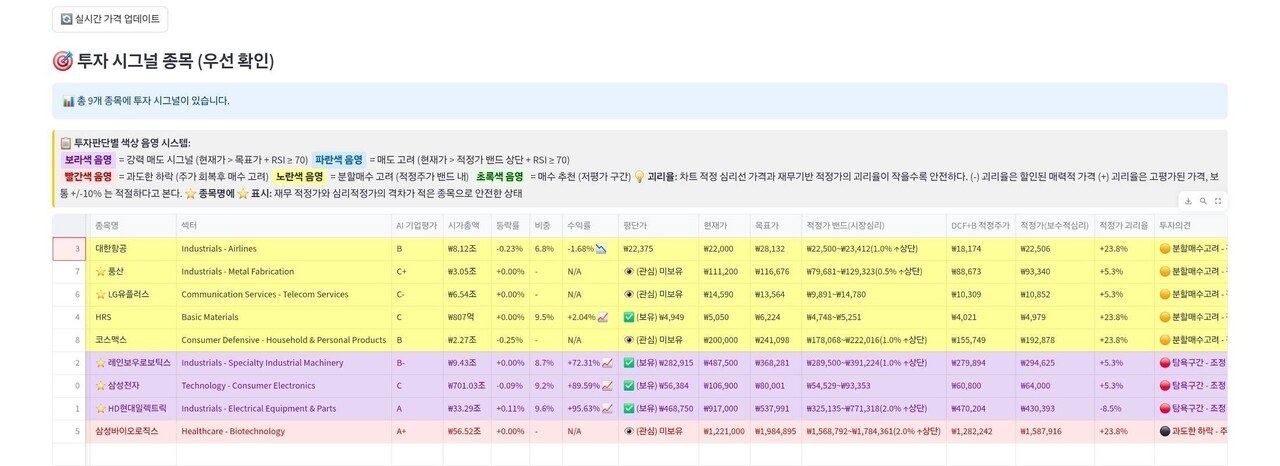Click the 적정가 밴드(시장심리) column header
This screenshot has height=466, width=1280.
click(873, 225)
